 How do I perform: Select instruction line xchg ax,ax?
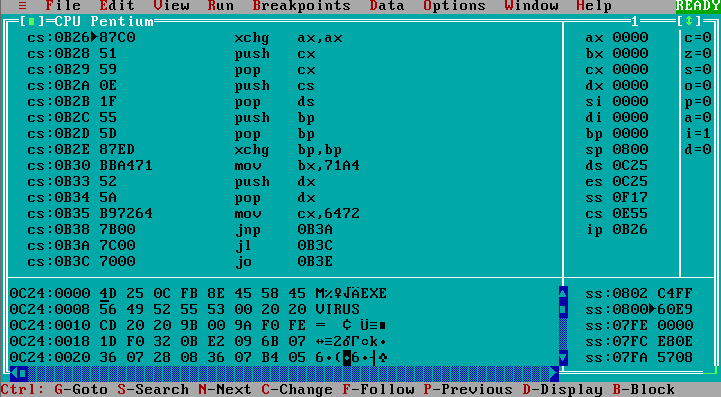(185, 37)
